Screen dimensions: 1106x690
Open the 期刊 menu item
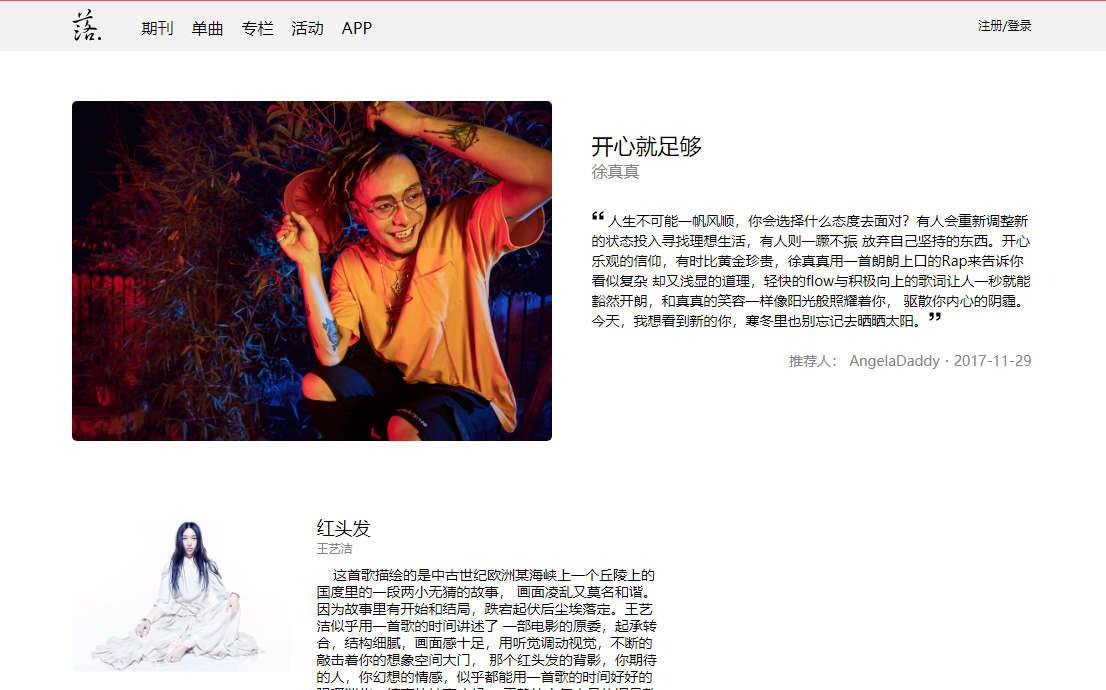[x=157, y=28]
